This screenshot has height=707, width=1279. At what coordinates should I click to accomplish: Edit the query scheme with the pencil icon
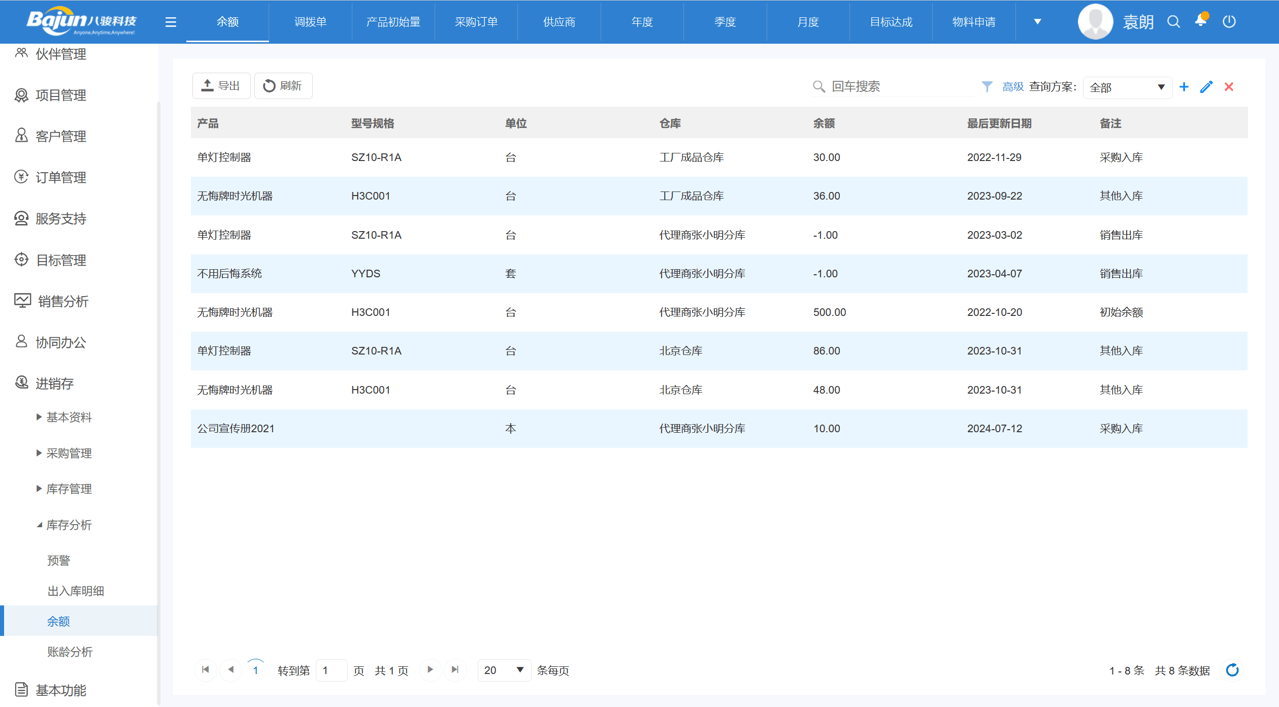pos(1206,87)
